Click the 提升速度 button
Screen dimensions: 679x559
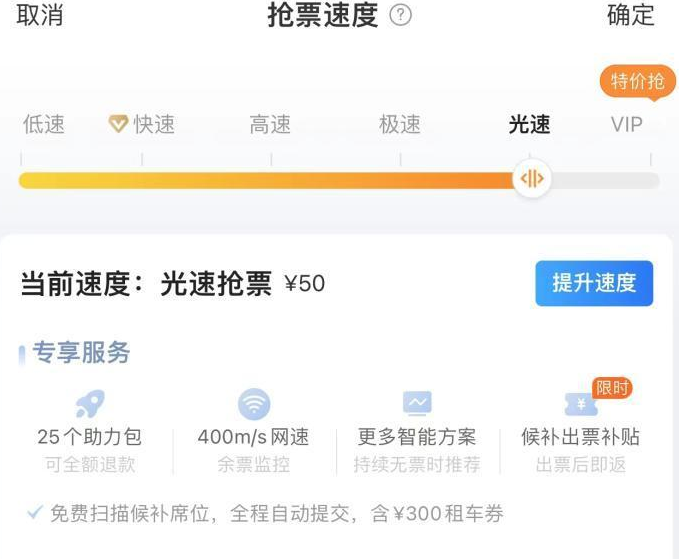tap(594, 283)
